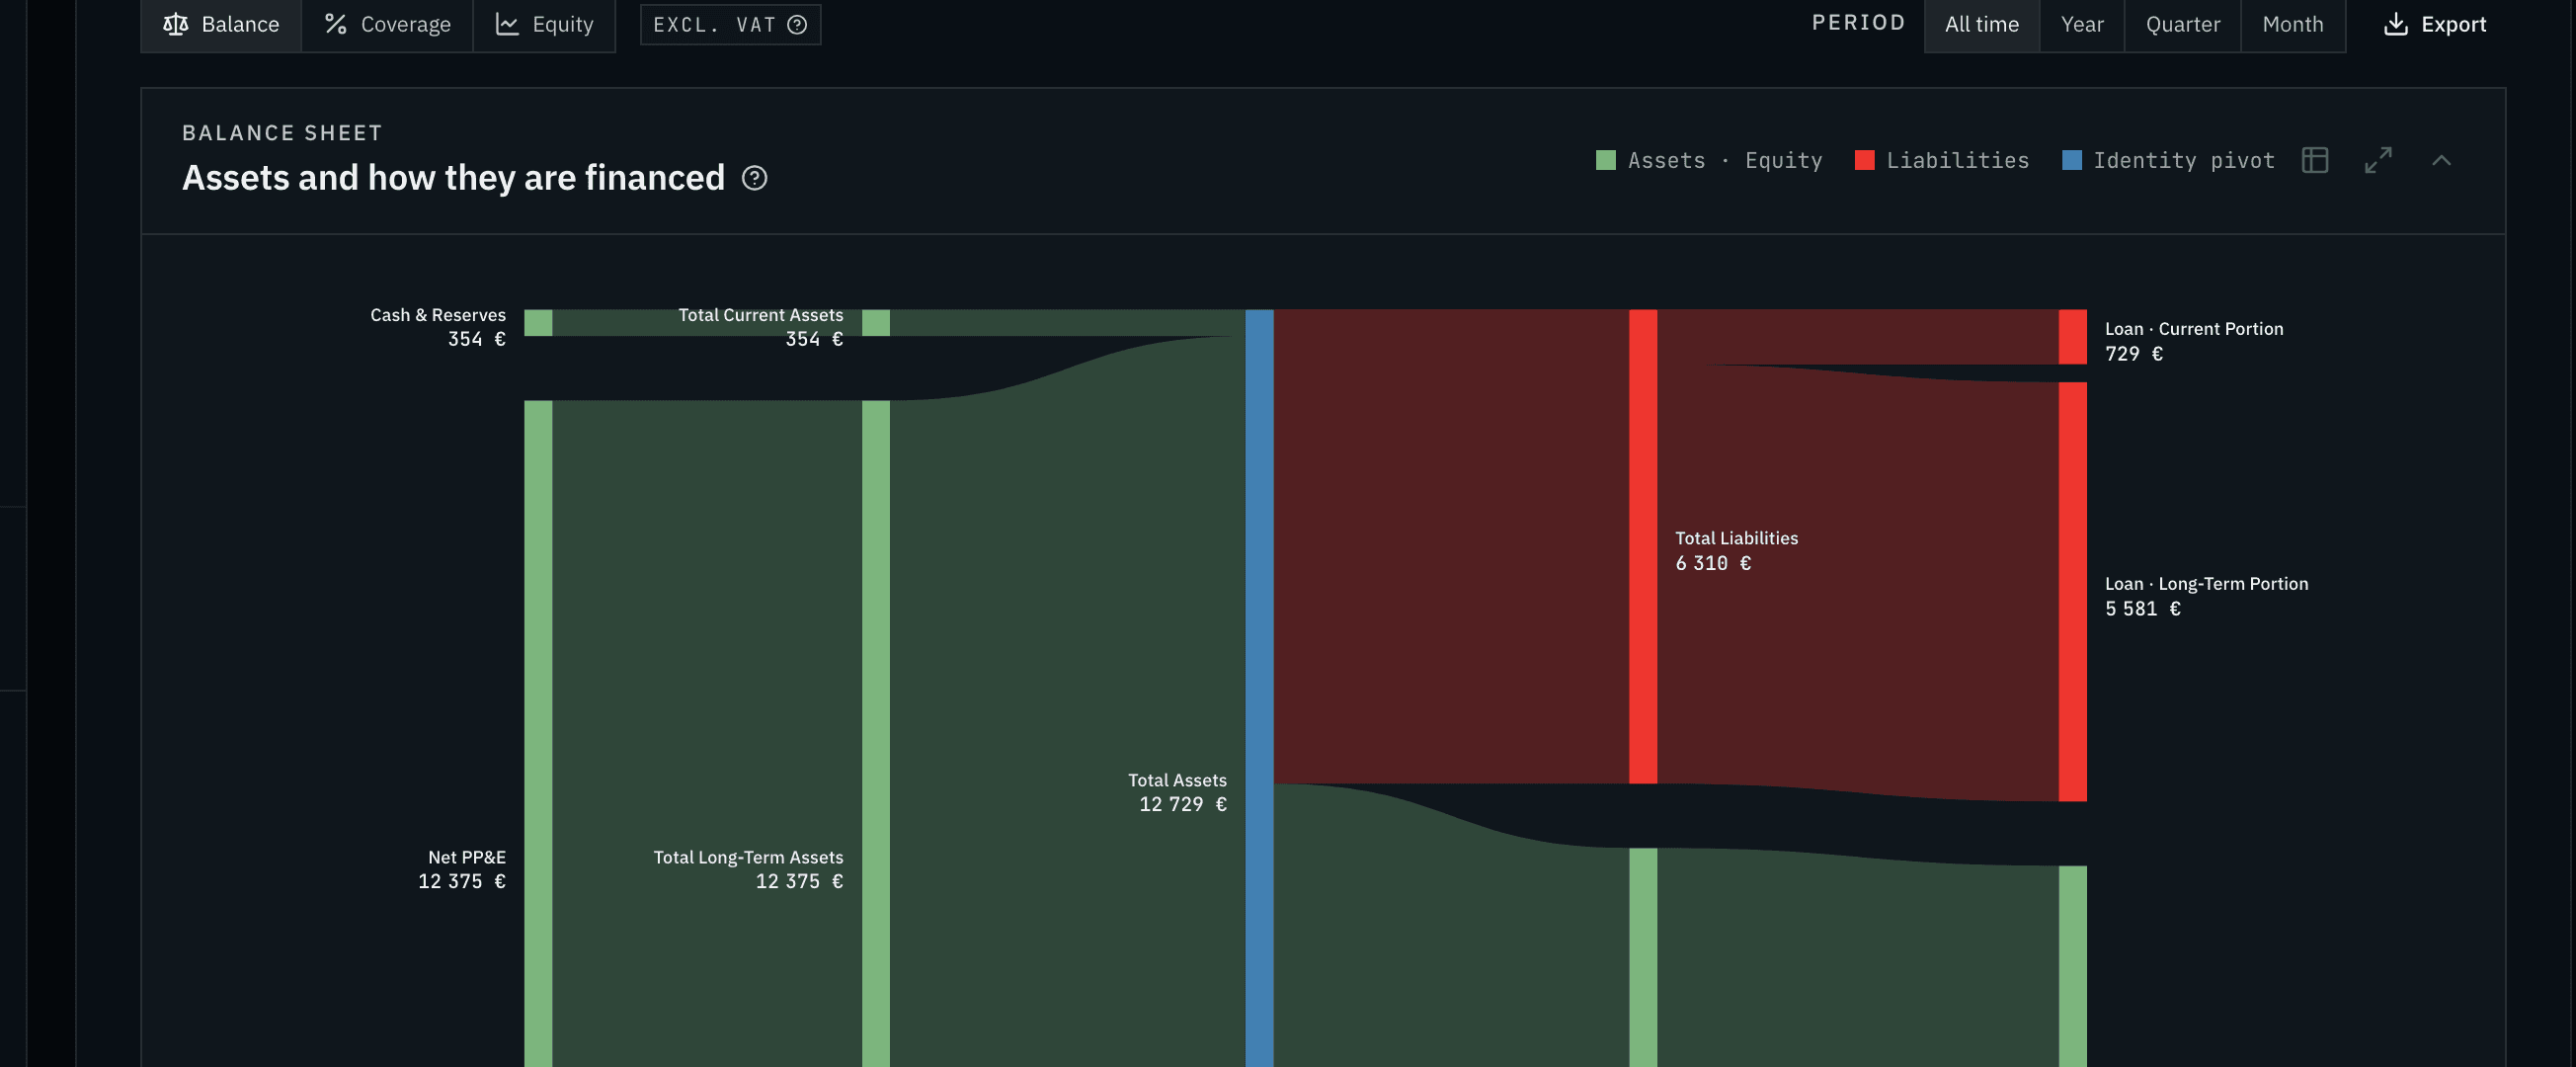This screenshot has height=1067, width=2576.
Task: Switch to the Balance tab
Action: [221, 25]
